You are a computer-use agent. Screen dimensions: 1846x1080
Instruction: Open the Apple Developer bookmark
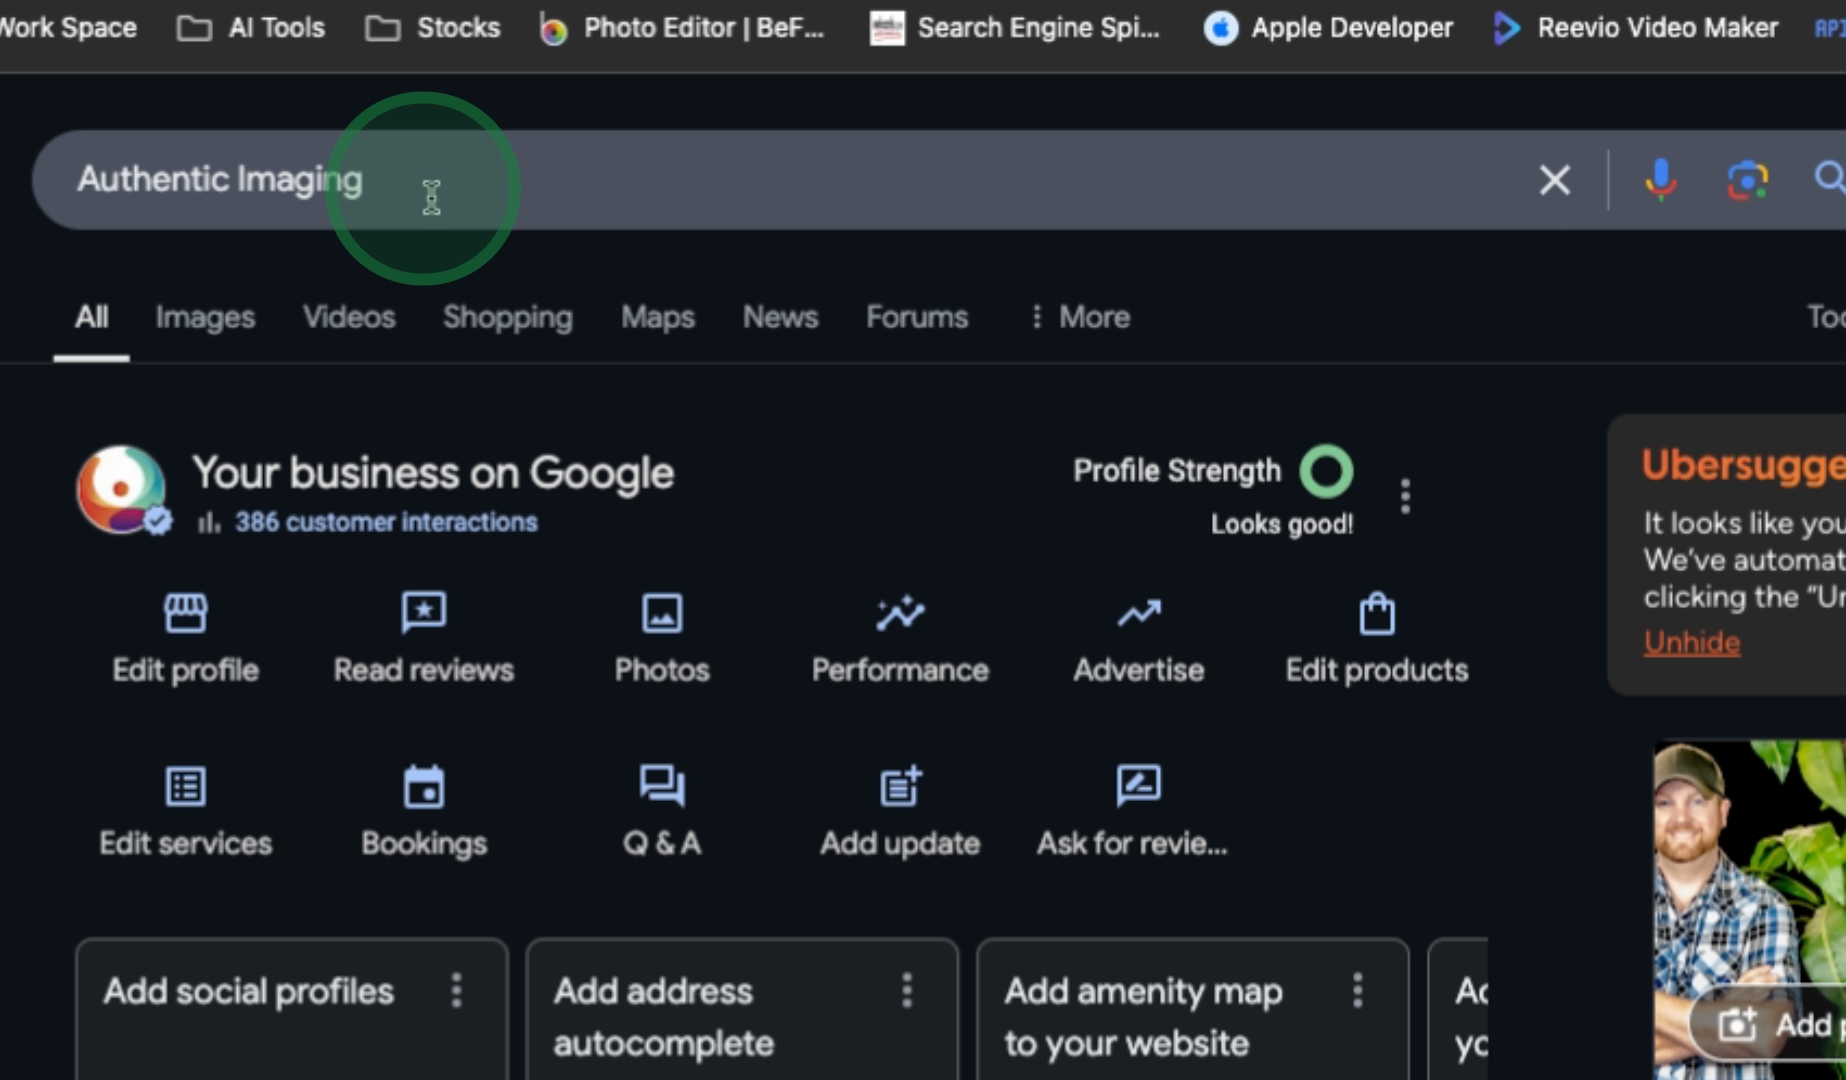(x=1328, y=27)
